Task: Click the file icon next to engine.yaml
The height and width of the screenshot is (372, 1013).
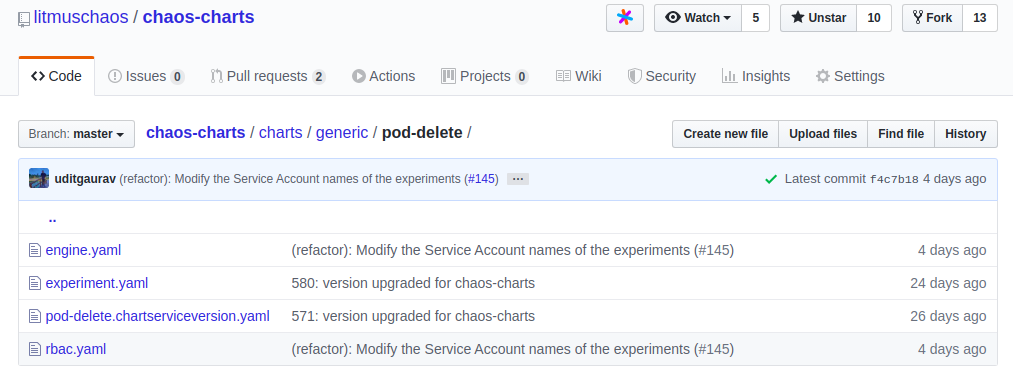Action: click(x=35, y=250)
